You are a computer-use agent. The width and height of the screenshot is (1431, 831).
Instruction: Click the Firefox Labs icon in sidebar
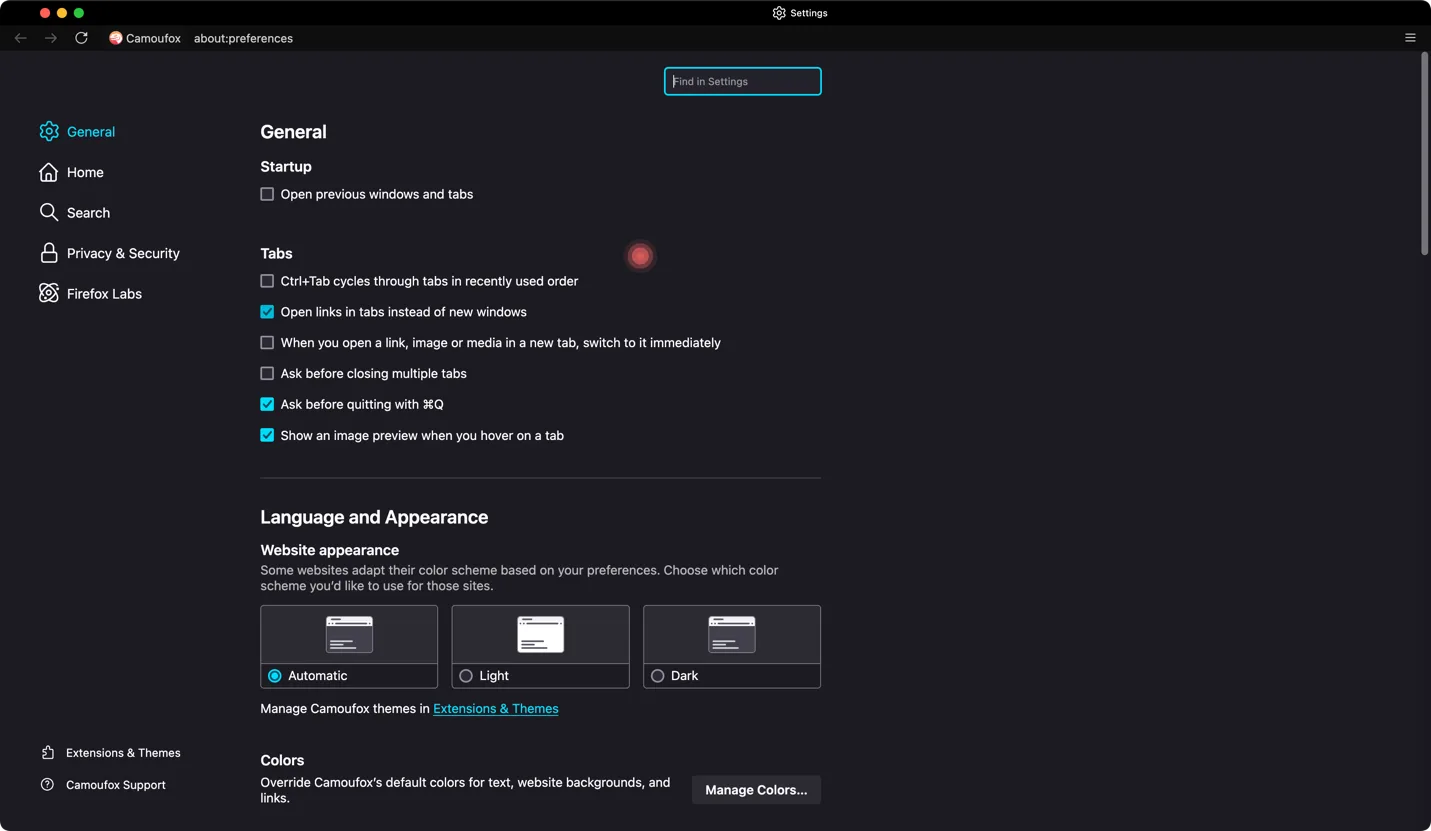point(49,293)
